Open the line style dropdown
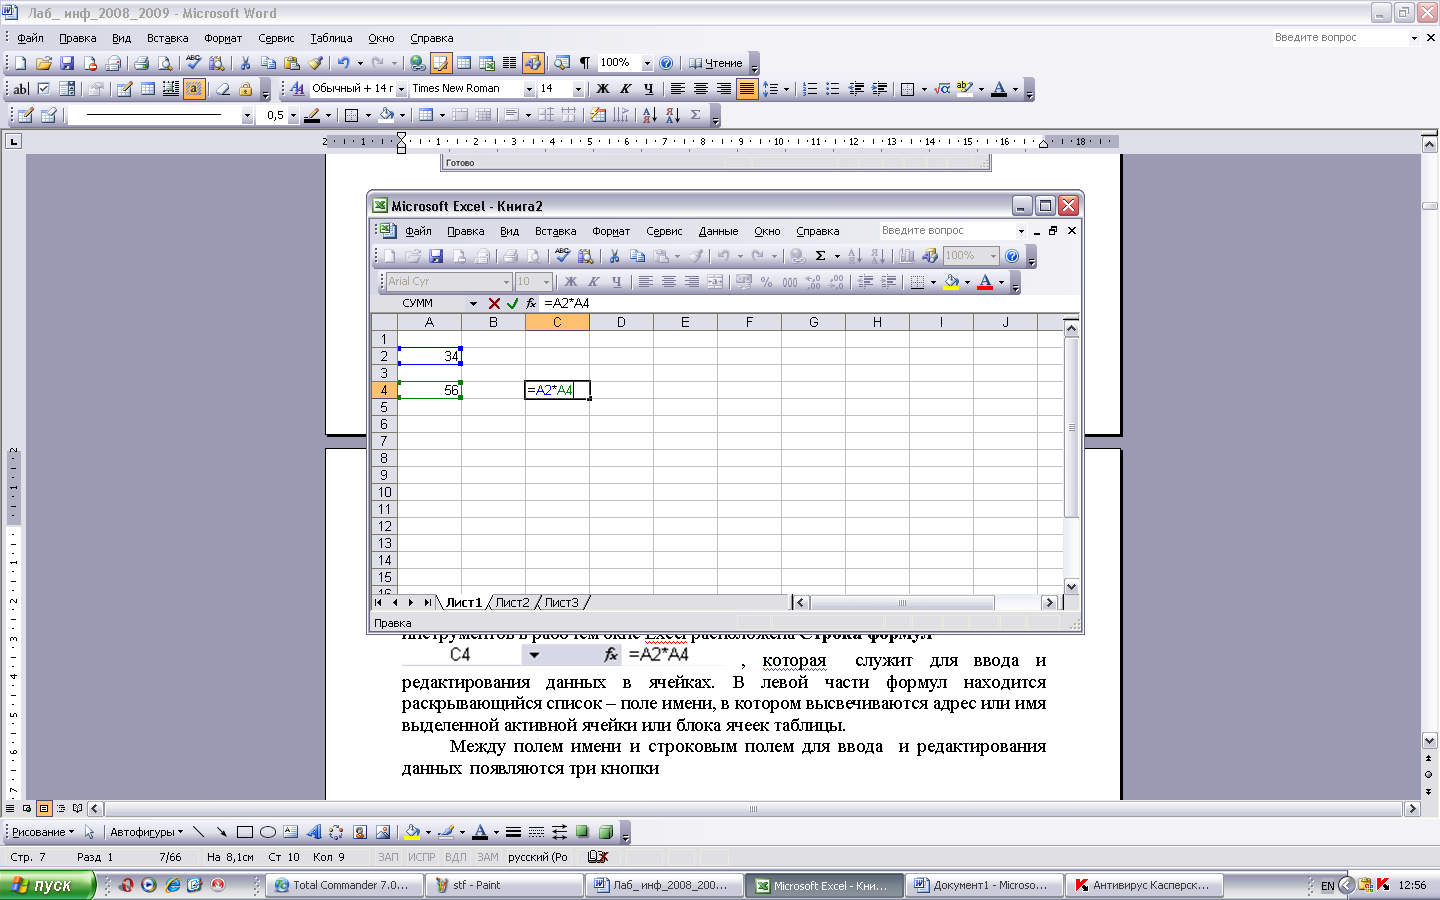The width and height of the screenshot is (1440, 900). pyautogui.click(x=246, y=116)
